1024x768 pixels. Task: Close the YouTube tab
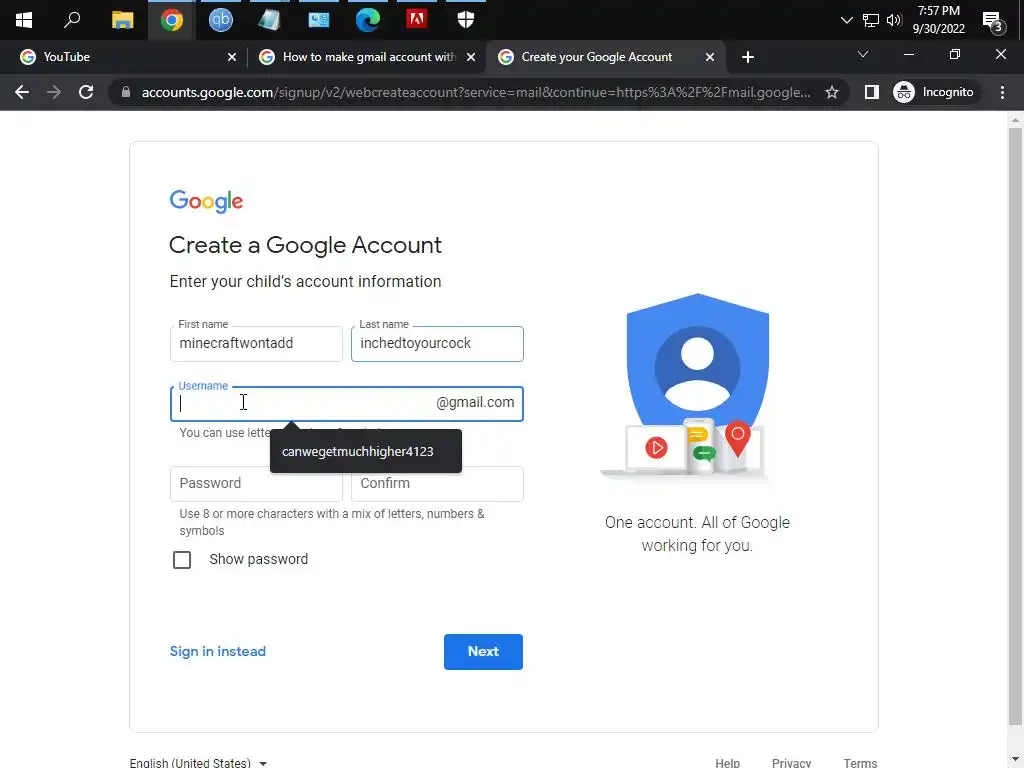232,57
